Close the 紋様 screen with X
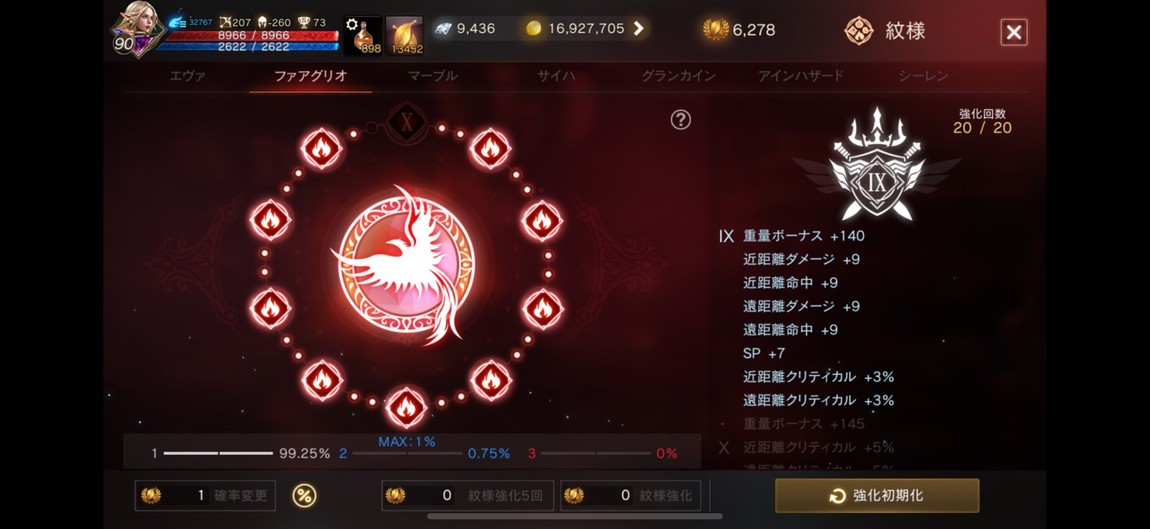 click(1014, 32)
